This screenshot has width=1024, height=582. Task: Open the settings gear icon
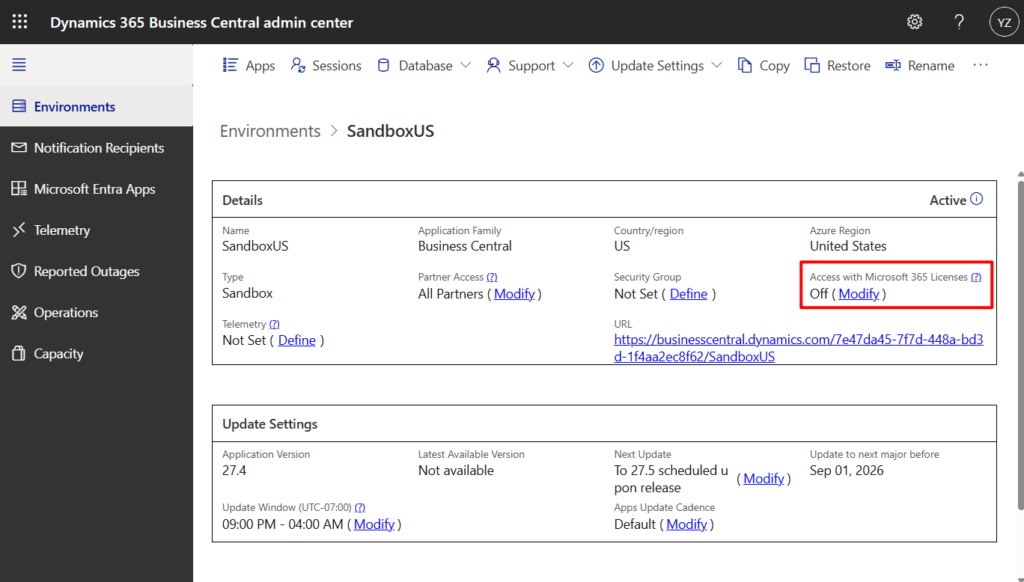coord(914,22)
